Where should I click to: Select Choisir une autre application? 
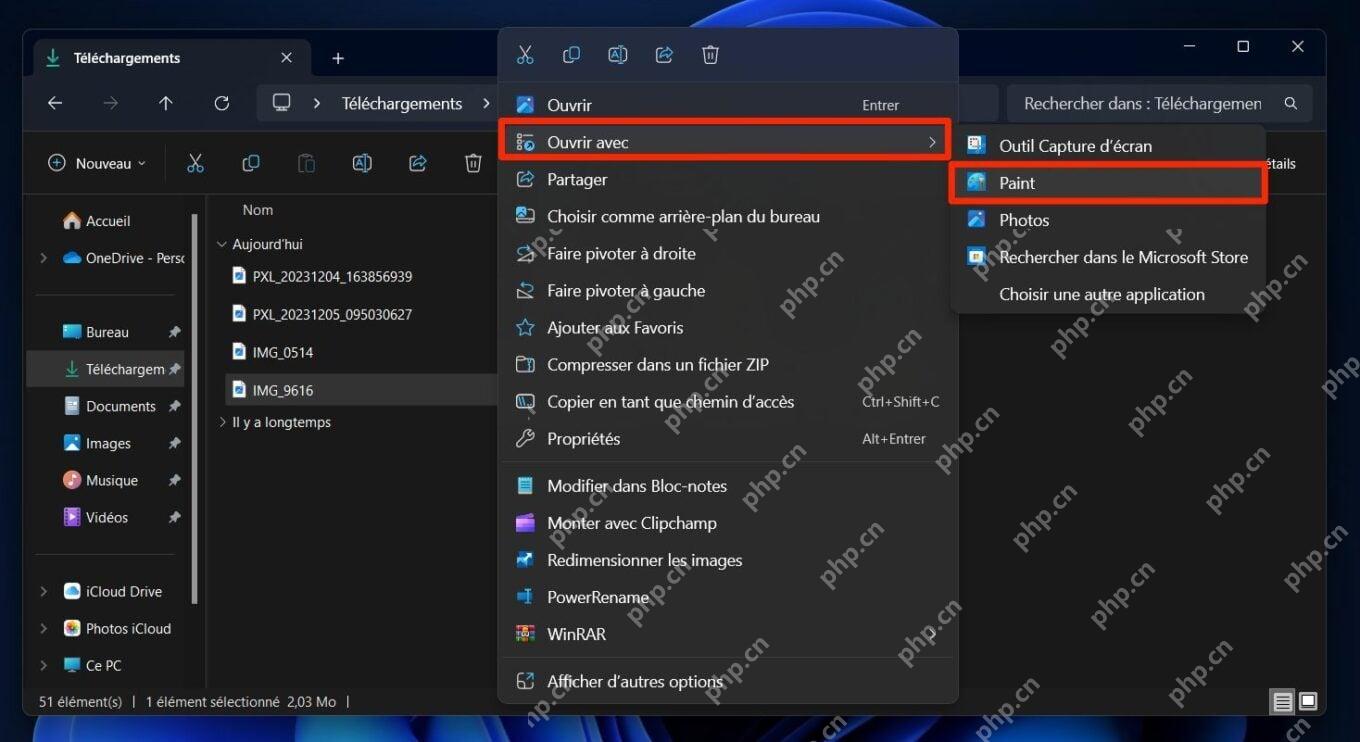1108,294
